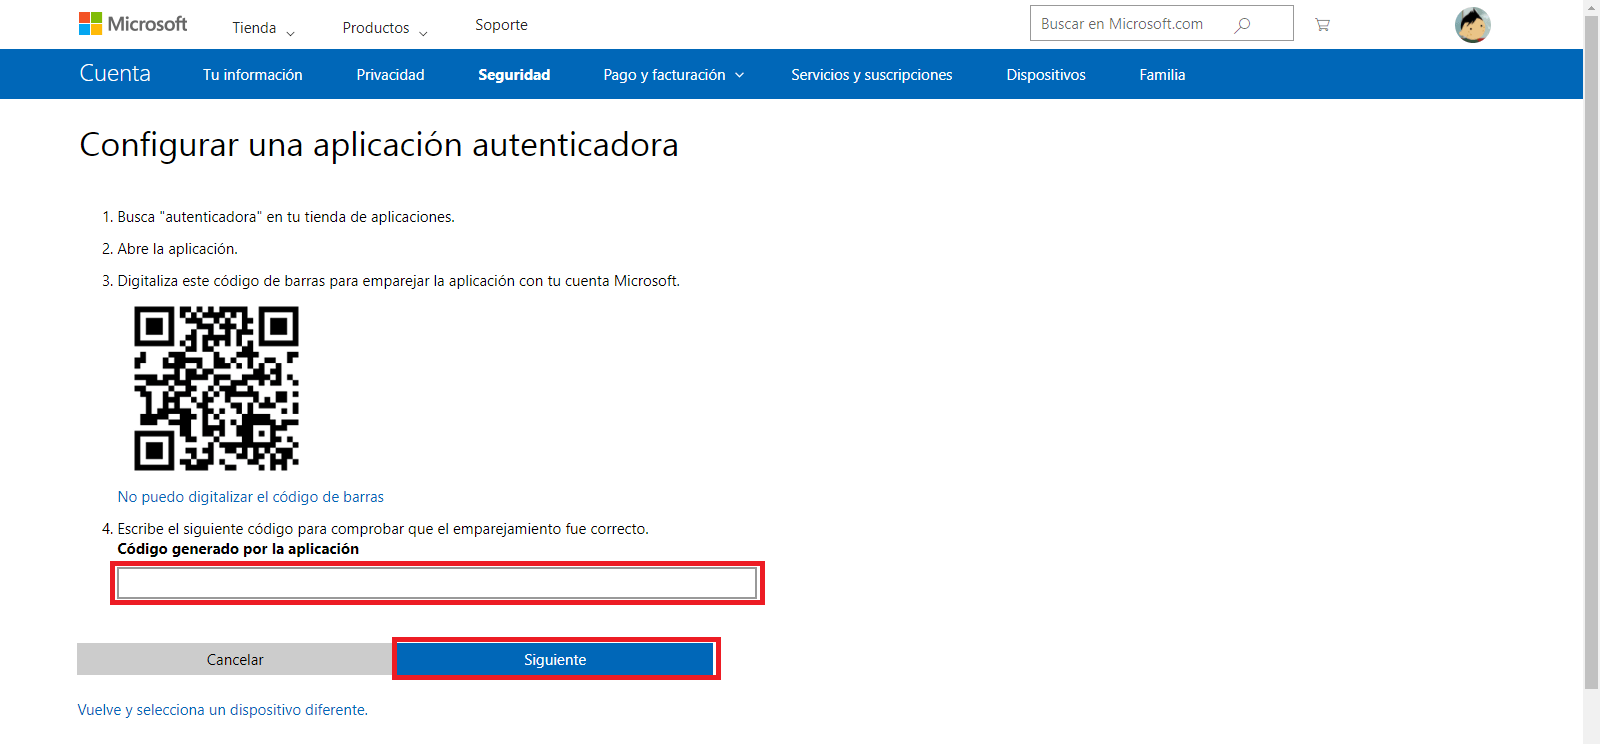The height and width of the screenshot is (744, 1600).
Task: Expand the Tienda dropdown
Action: [263, 28]
